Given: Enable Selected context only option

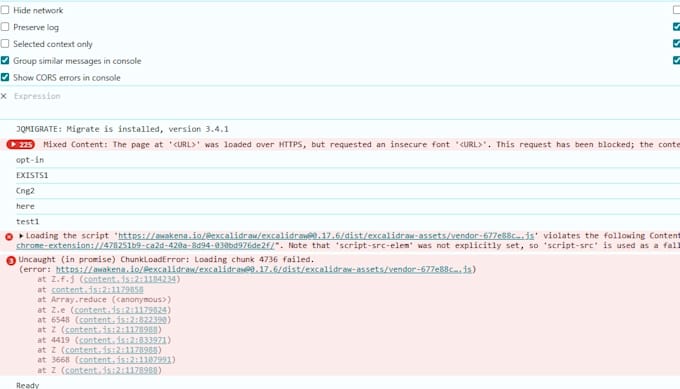Looking at the screenshot, I should pyautogui.click(x=5, y=44).
